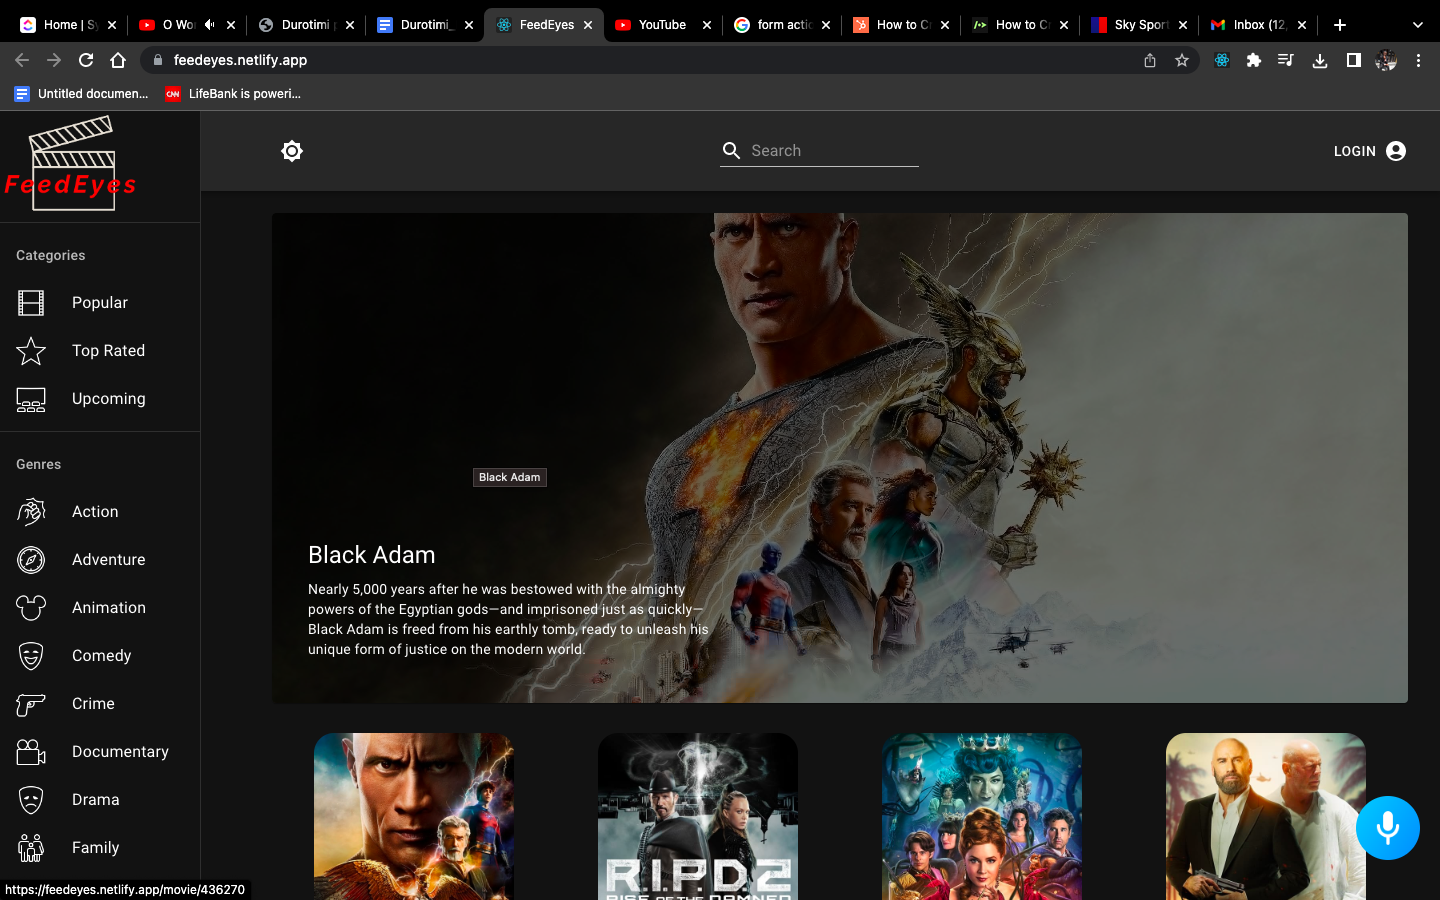Viewport: 1440px width, 900px height.
Task: Switch to the Gmail Inbox tab
Action: (x=1258, y=25)
